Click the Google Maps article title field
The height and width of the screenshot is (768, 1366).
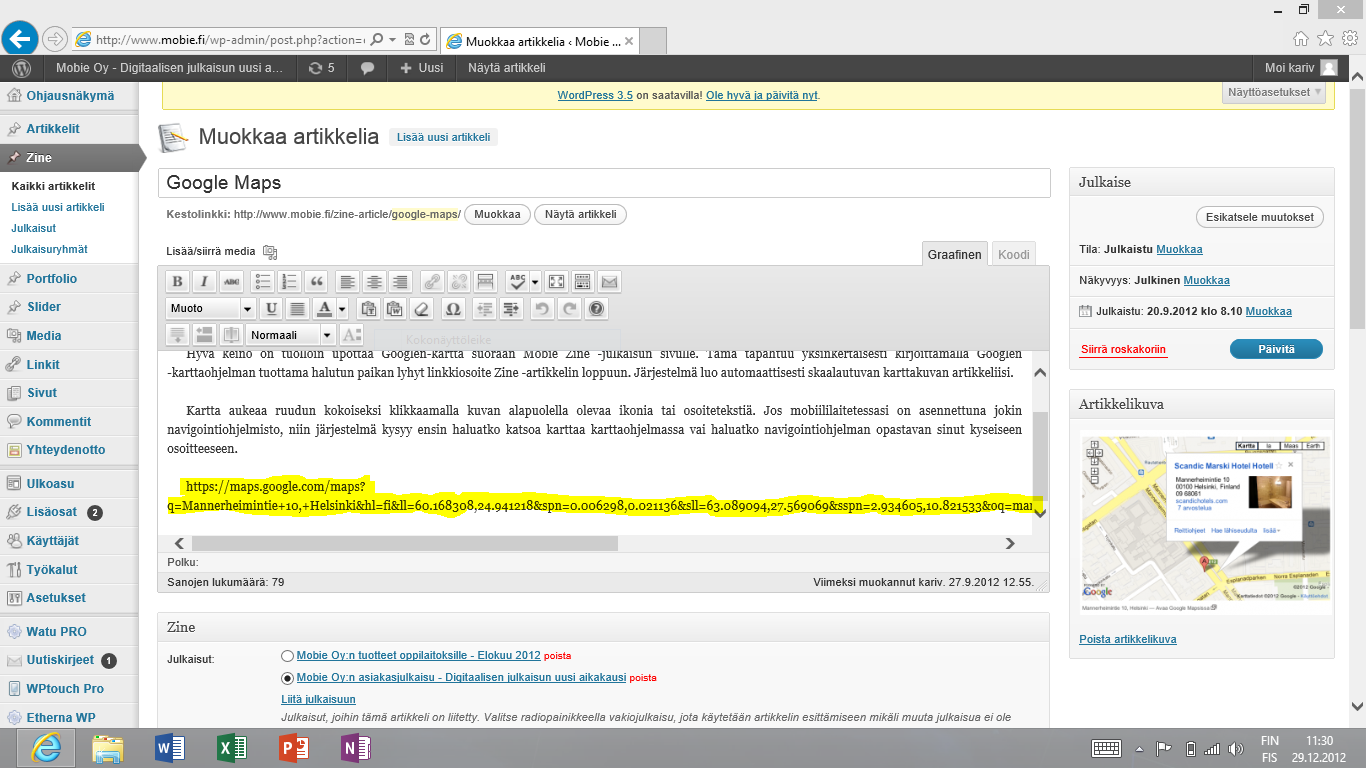tap(603, 183)
